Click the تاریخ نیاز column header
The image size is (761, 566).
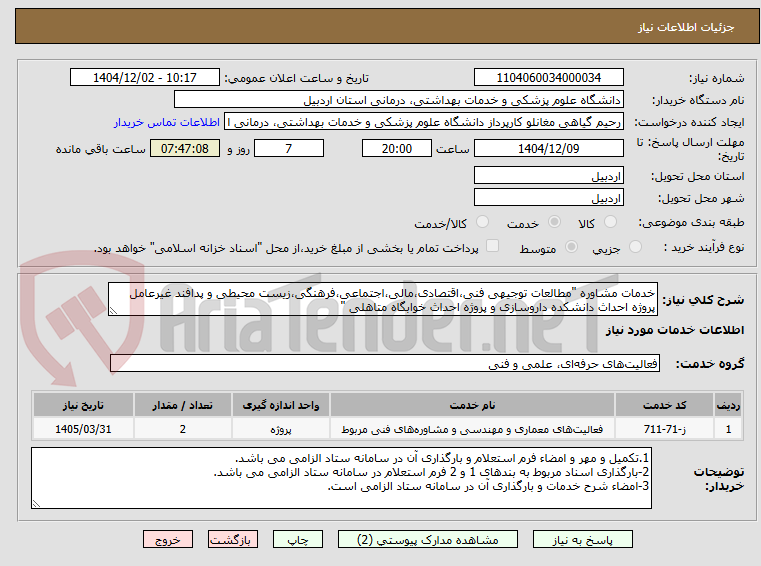click(83, 405)
